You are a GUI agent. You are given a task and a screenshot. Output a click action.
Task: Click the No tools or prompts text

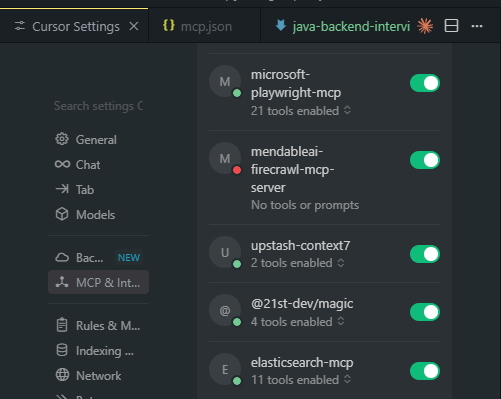(305, 205)
